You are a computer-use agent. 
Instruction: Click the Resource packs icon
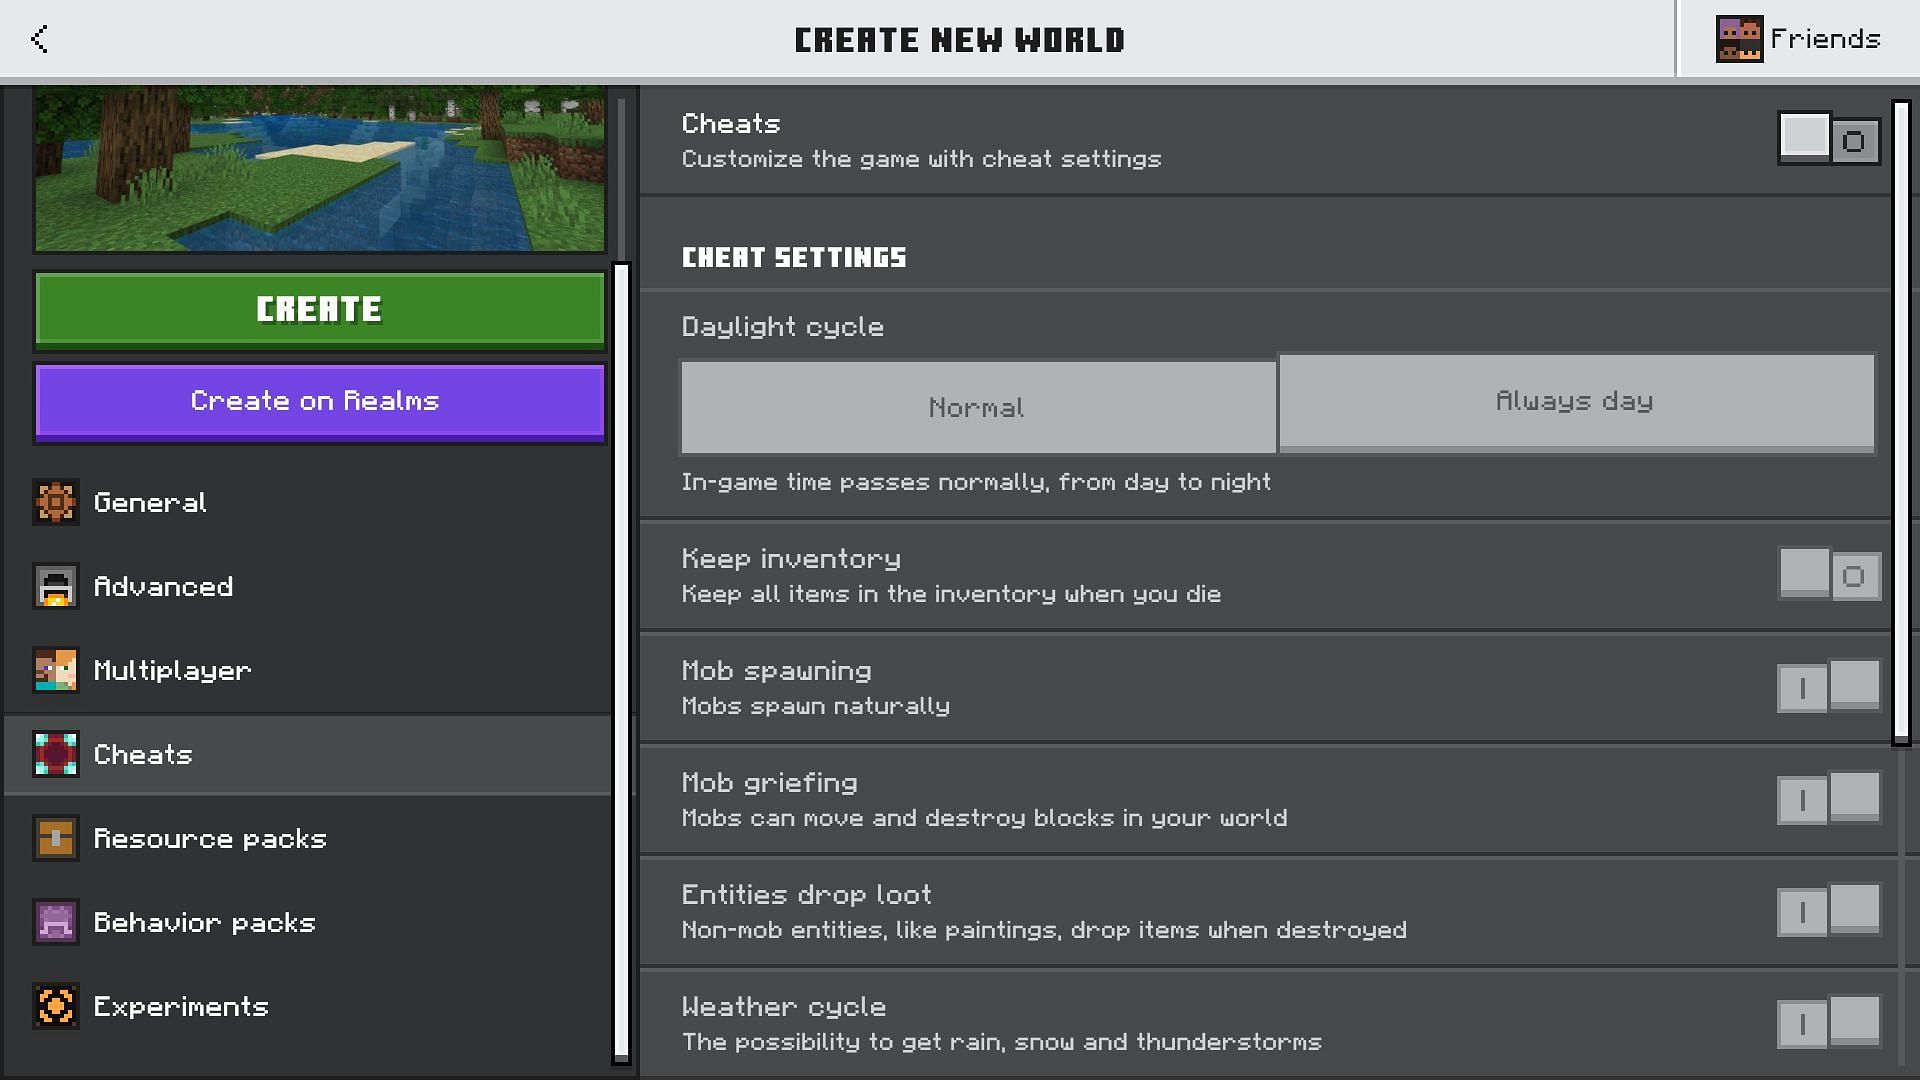coord(57,837)
